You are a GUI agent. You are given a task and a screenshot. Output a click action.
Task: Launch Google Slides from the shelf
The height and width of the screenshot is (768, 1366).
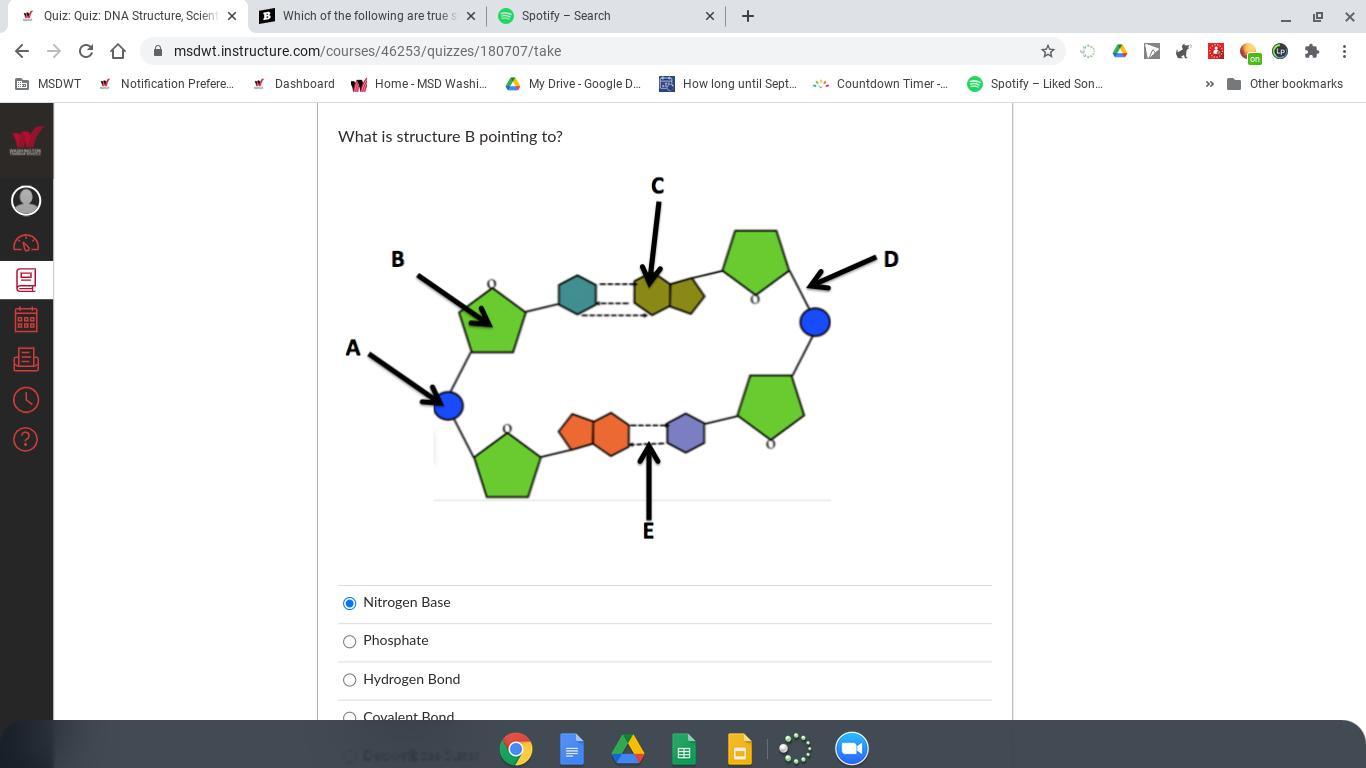point(740,749)
